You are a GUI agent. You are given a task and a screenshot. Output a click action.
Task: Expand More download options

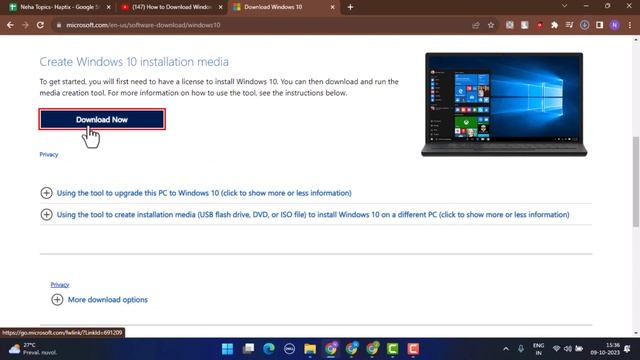[x=107, y=300]
